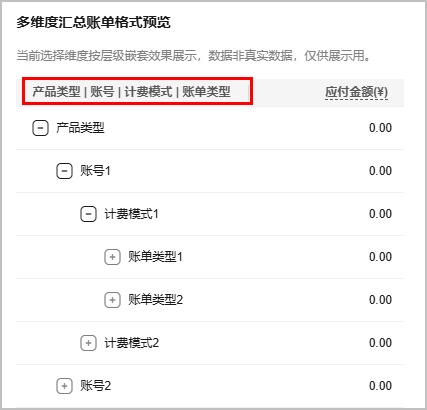Screen dimensions: 427x410
Task: Click the 0.00 amount for 计费模式2
Action: [x=380, y=343]
